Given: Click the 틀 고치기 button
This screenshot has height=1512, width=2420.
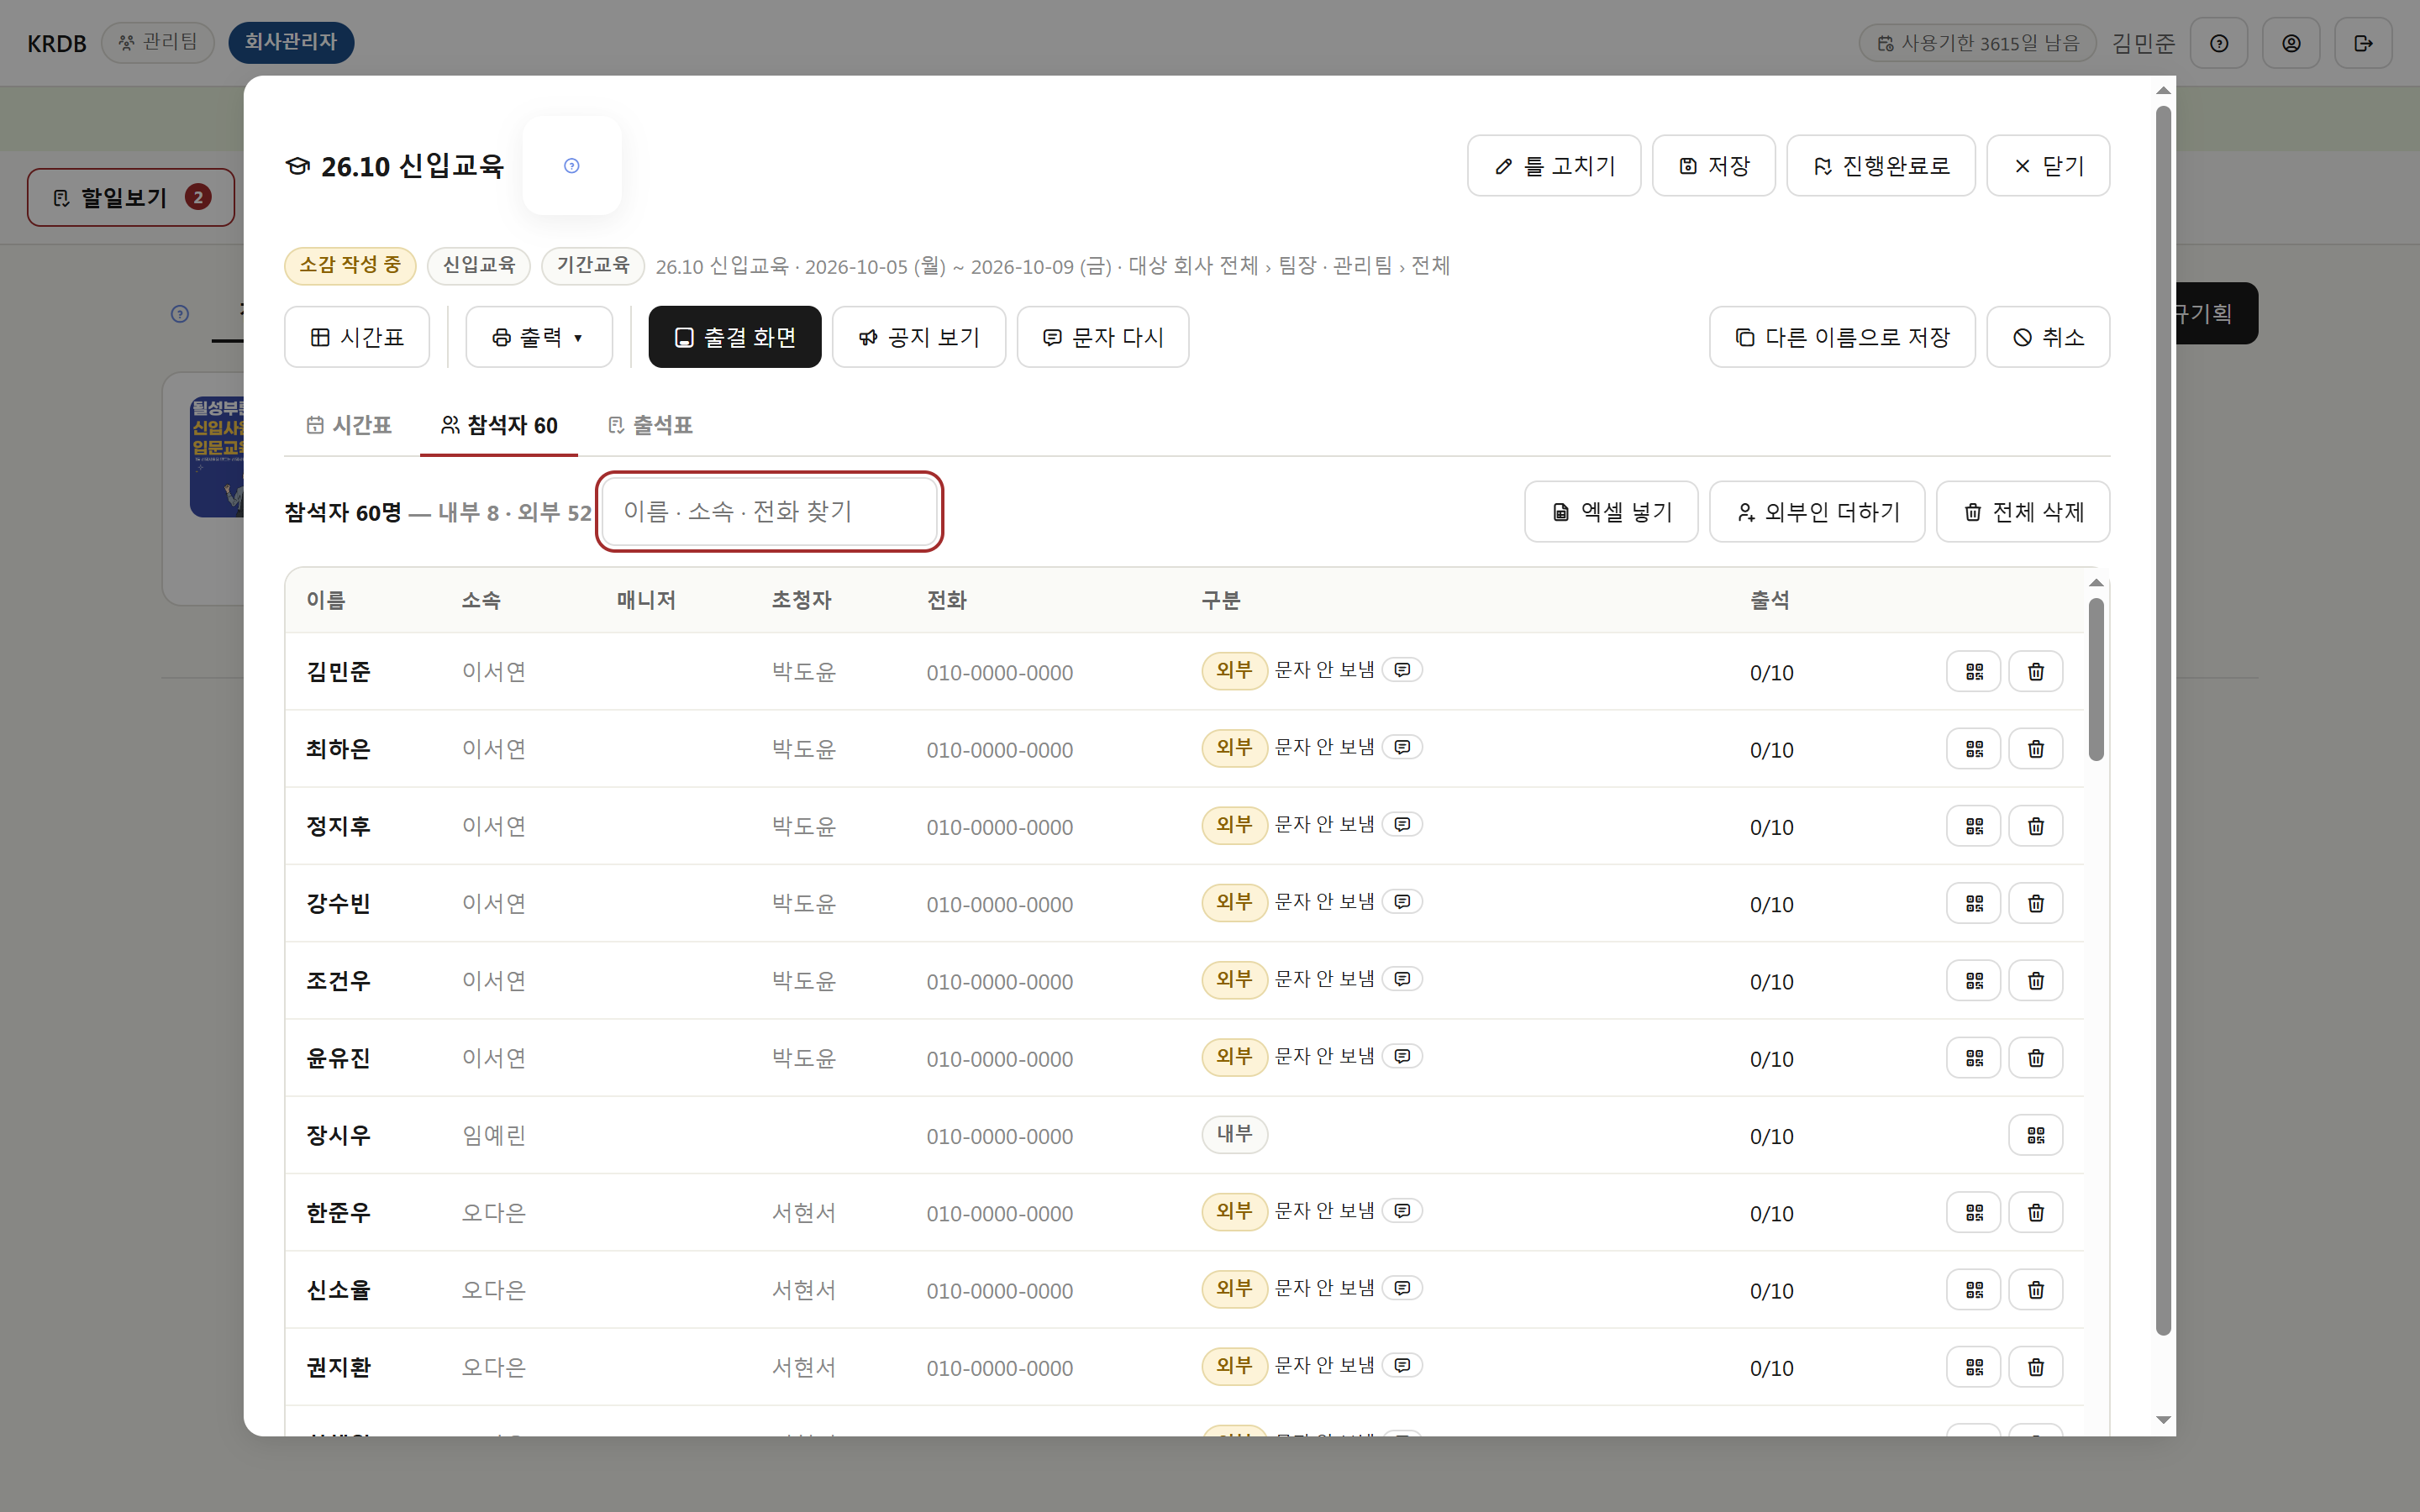Looking at the screenshot, I should coord(1553,166).
